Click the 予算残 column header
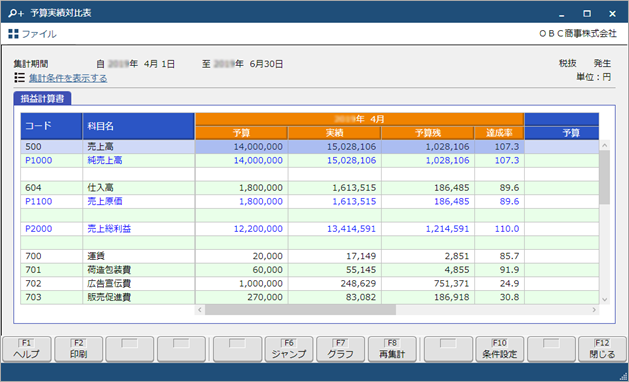The width and height of the screenshot is (629, 382). click(428, 133)
